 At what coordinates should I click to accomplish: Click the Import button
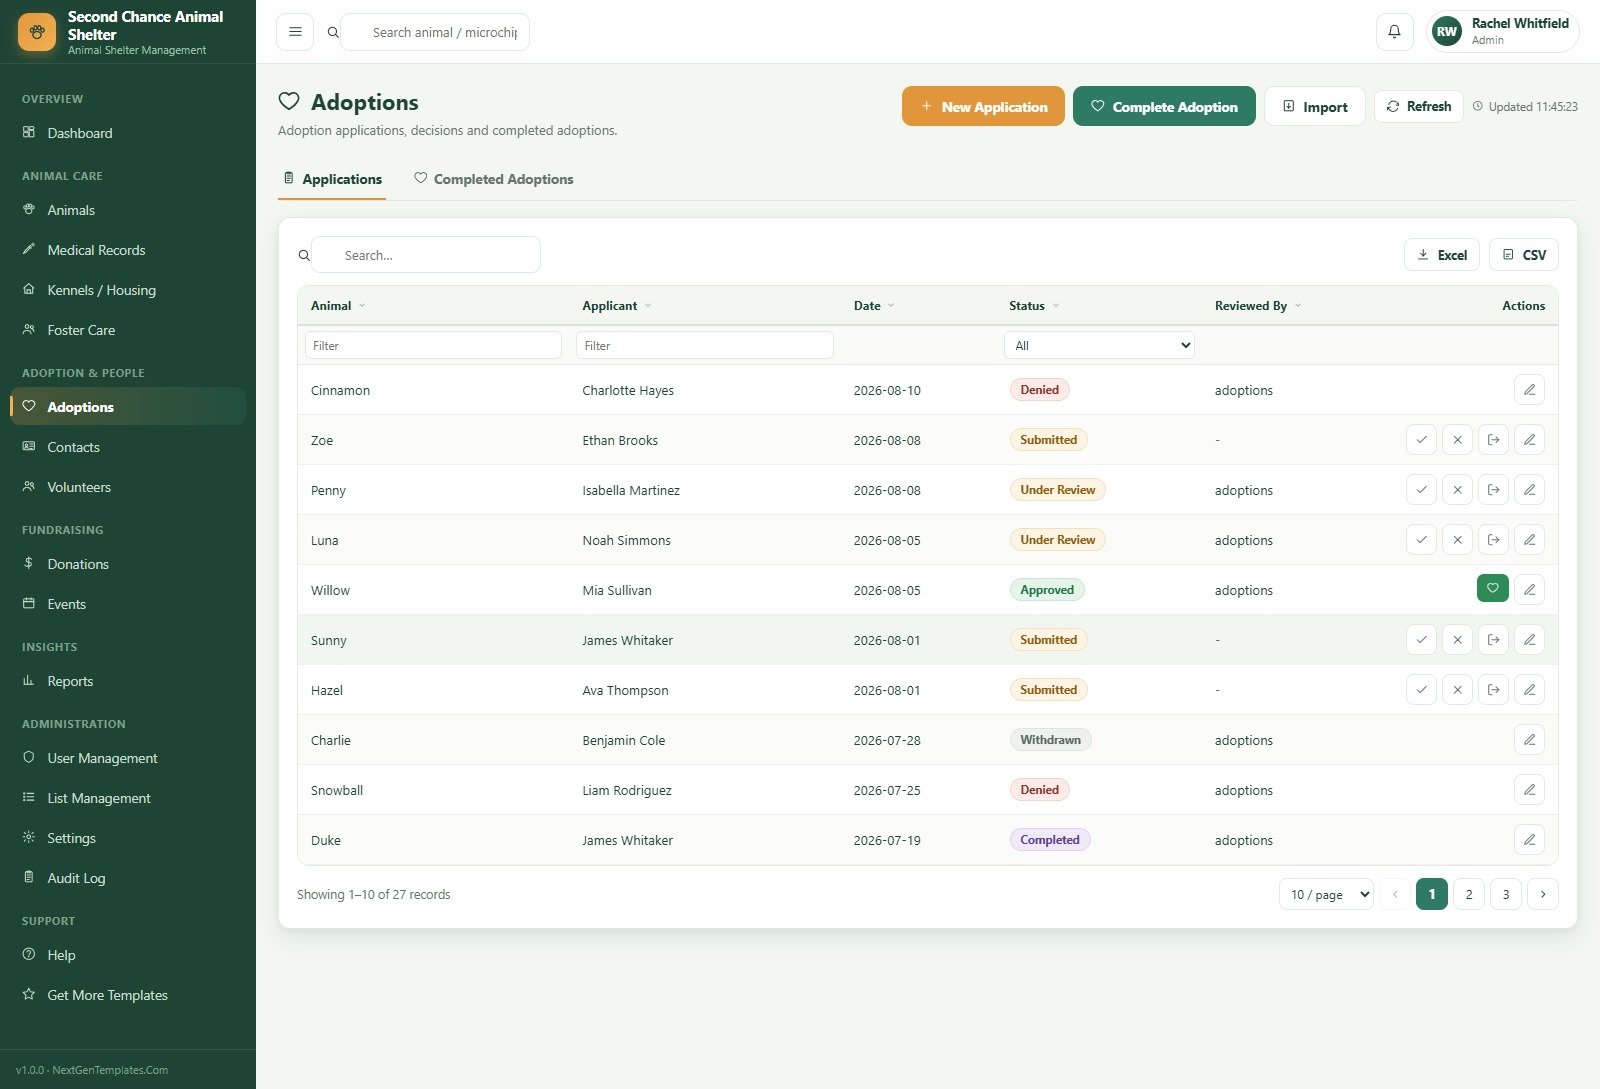coord(1315,106)
